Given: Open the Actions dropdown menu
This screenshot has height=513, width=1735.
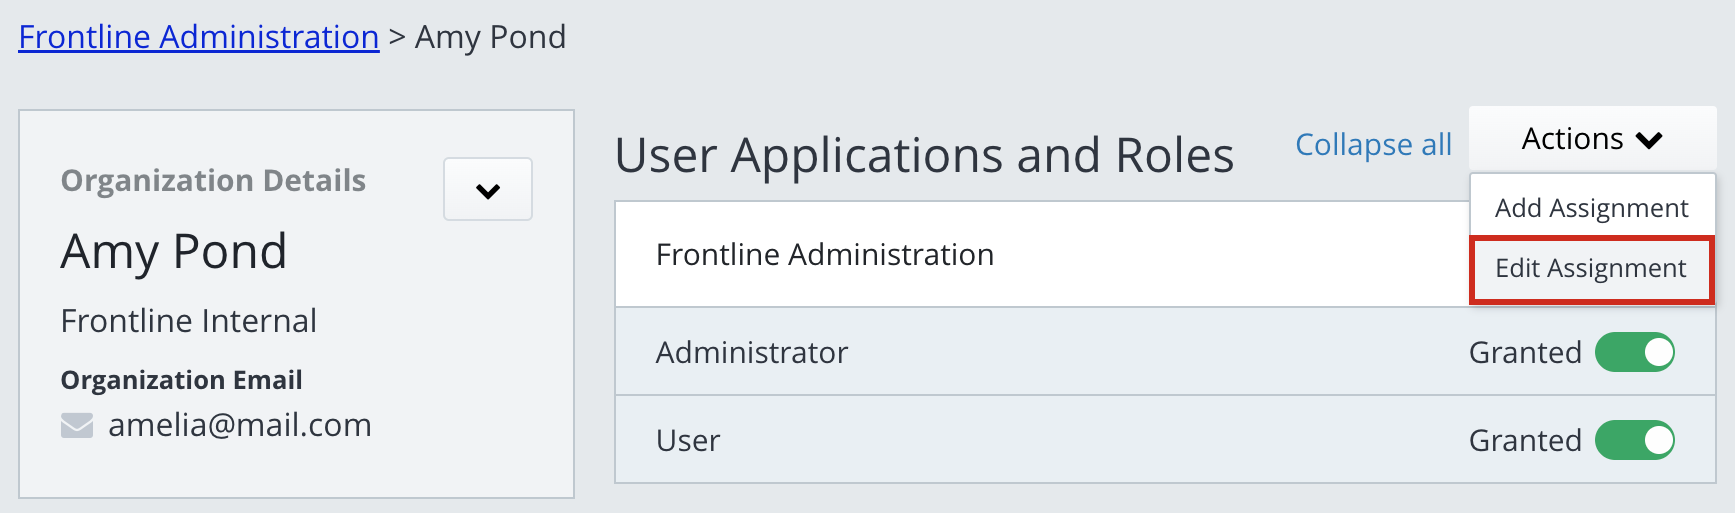Looking at the screenshot, I should click(1592, 139).
